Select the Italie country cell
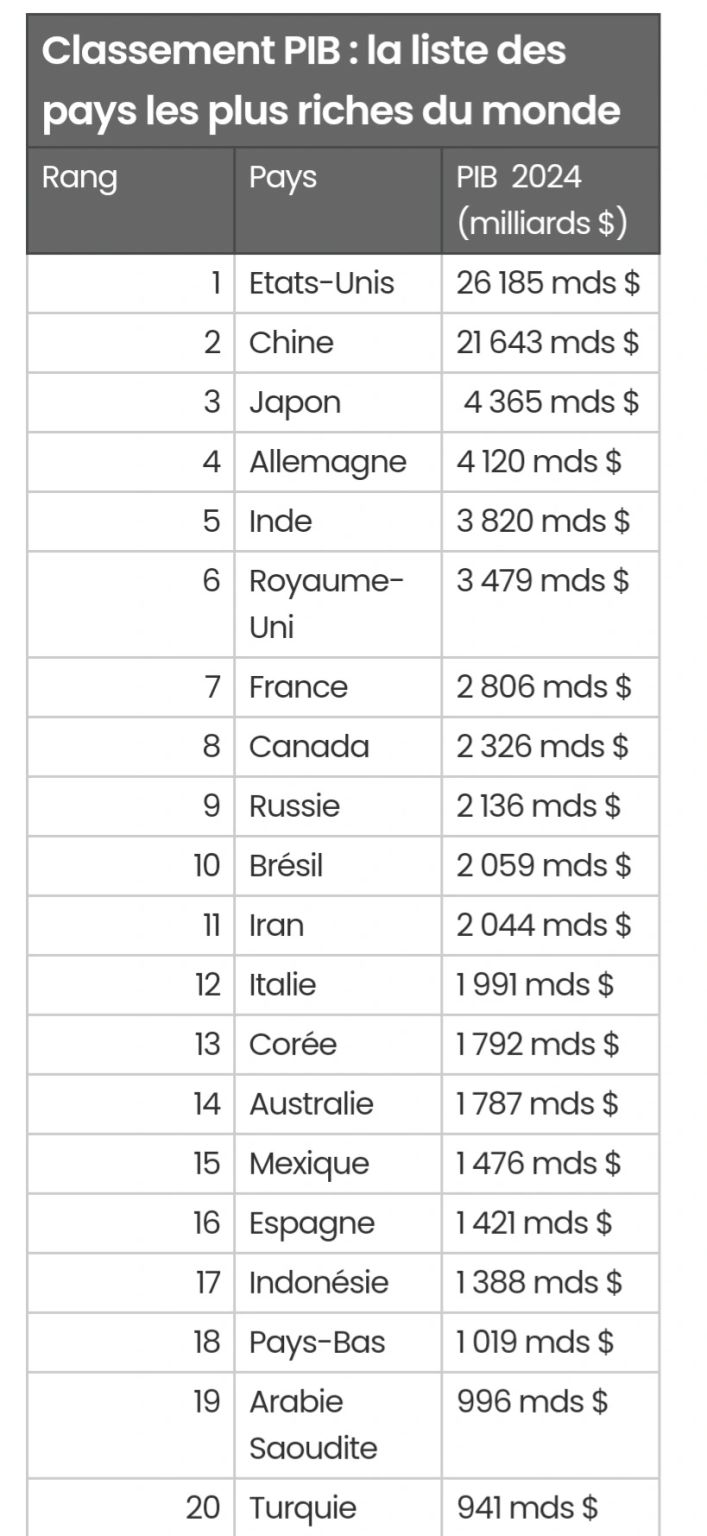This screenshot has width=707, height=1536. click(x=338, y=985)
